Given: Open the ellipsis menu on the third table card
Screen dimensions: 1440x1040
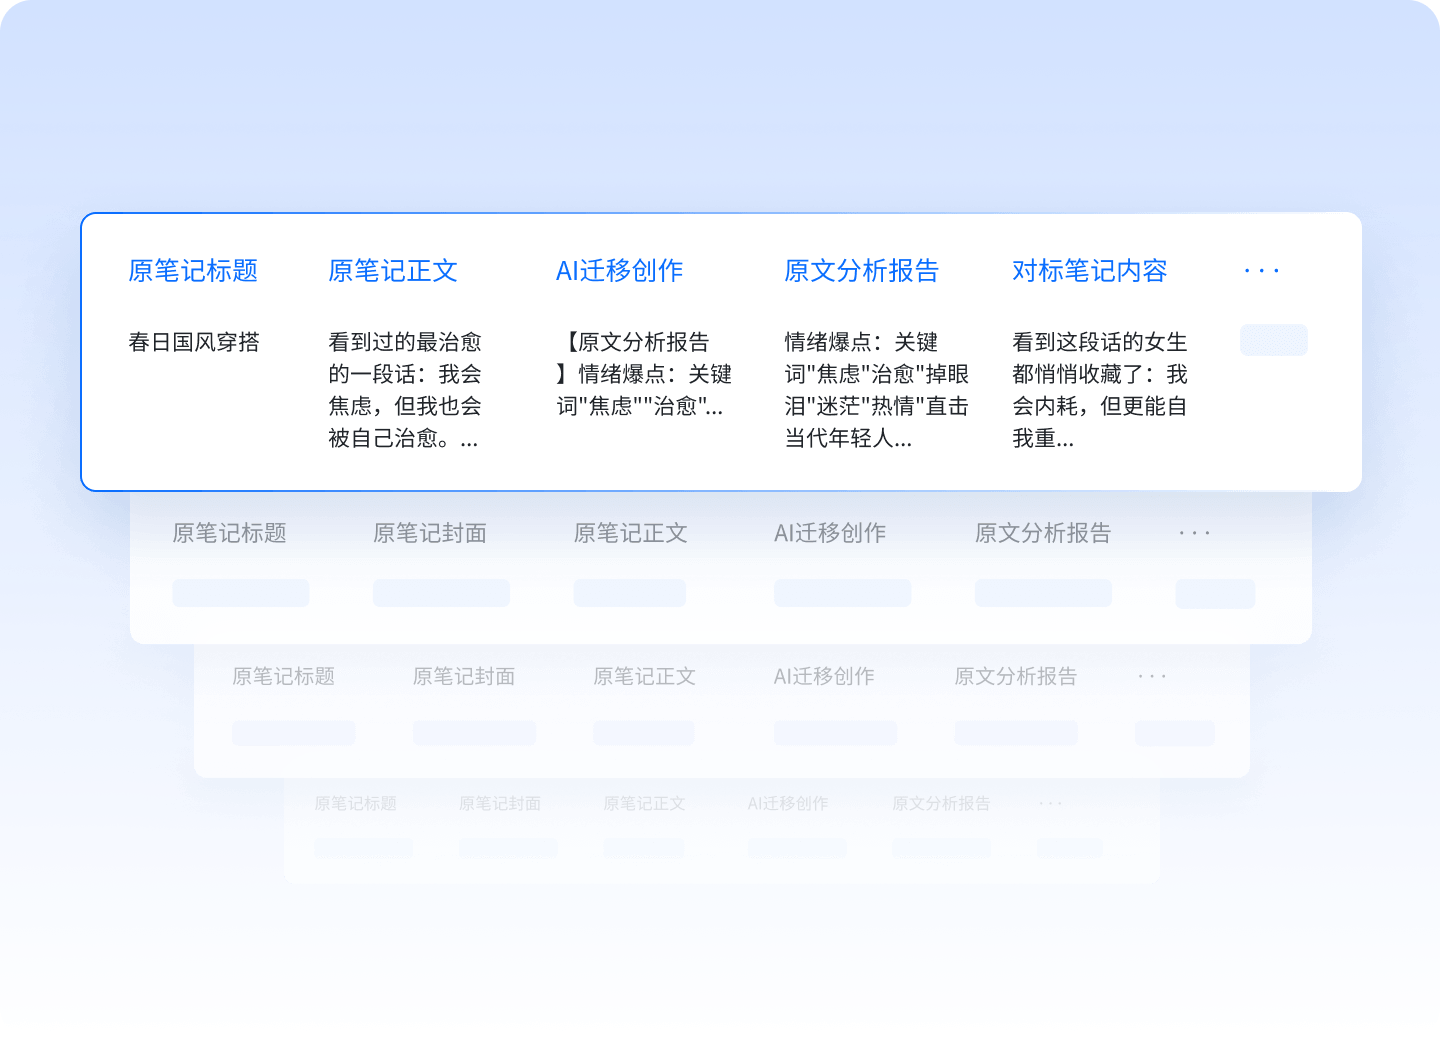Looking at the screenshot, I should [x=1152, y=676].
